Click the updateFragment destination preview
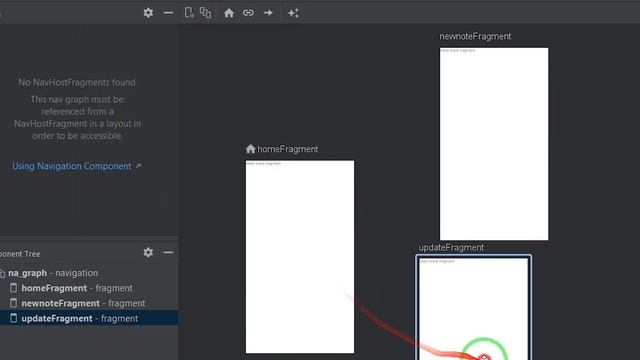The height and width of the screenshot is (360, 640). (x=473, y=308)
